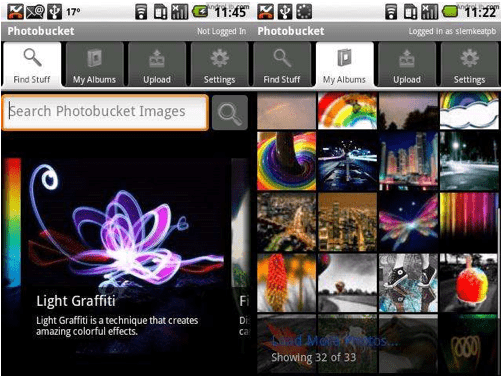
Task: Open the colorful city skyline thumbnail
Action: tap(408, 161)
